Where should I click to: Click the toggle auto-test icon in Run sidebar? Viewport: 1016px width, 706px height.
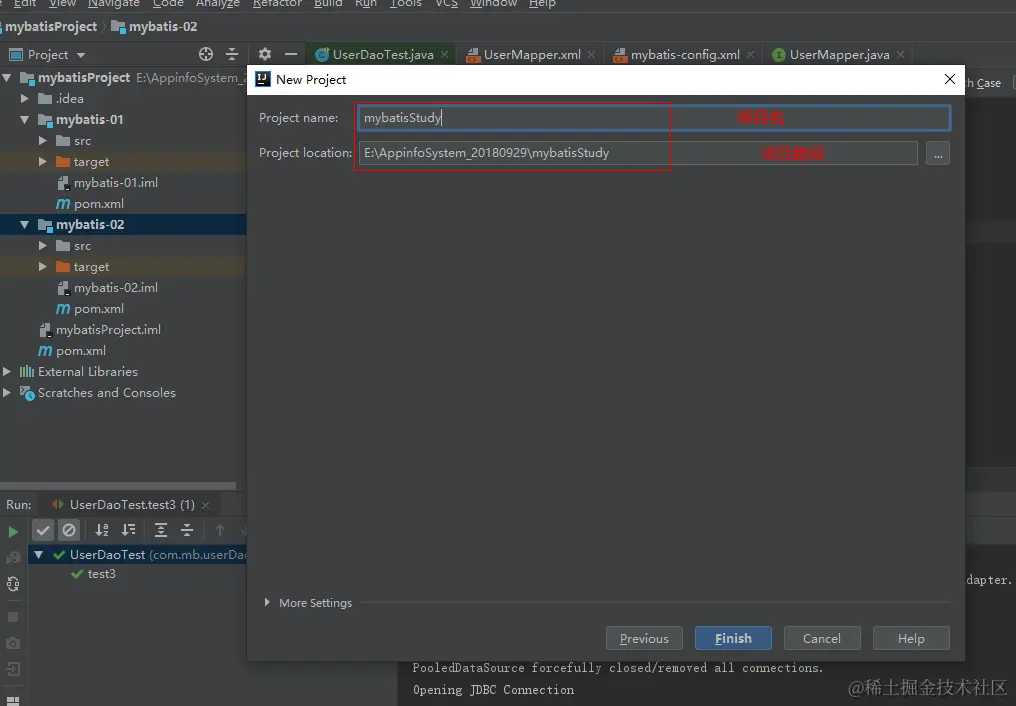[13, 584]
